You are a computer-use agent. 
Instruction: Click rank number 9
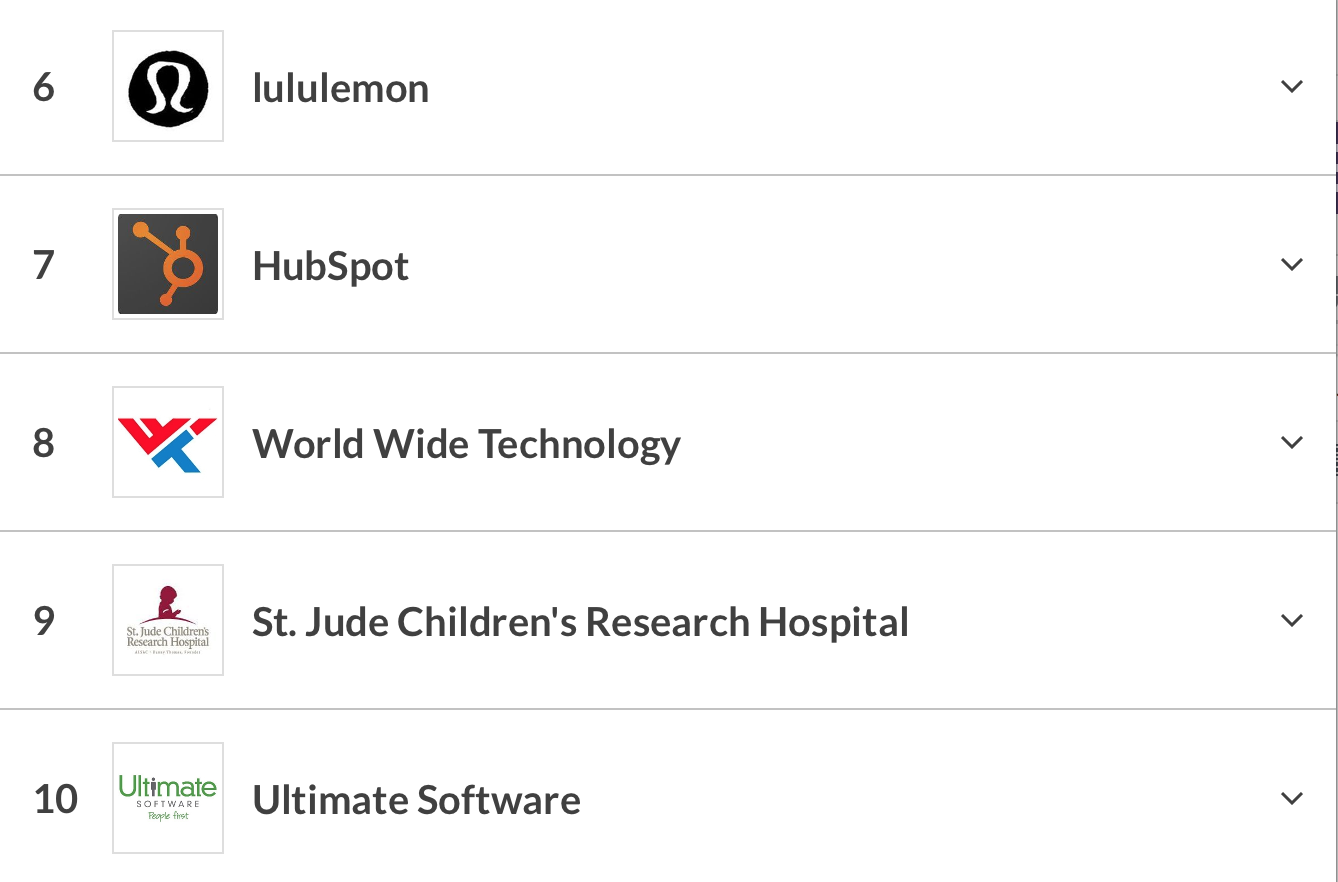coord(43,621)
